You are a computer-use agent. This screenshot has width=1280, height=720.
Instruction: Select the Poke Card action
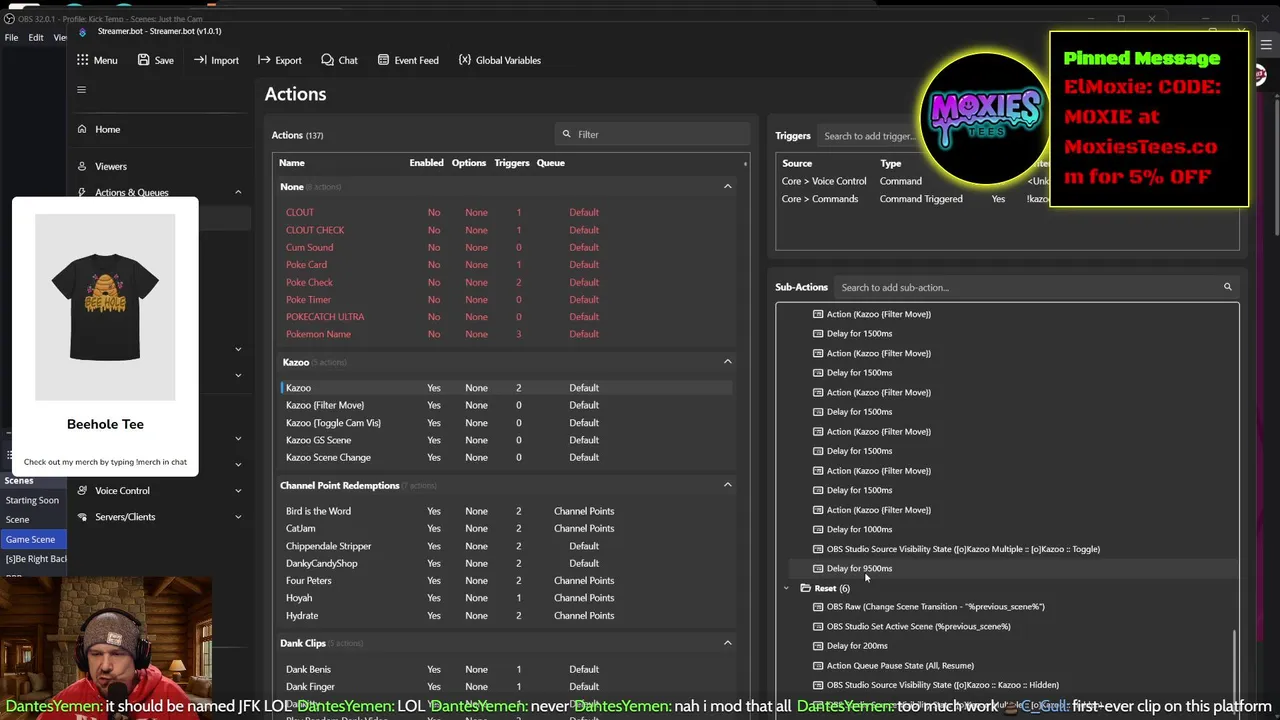point(505,265)
